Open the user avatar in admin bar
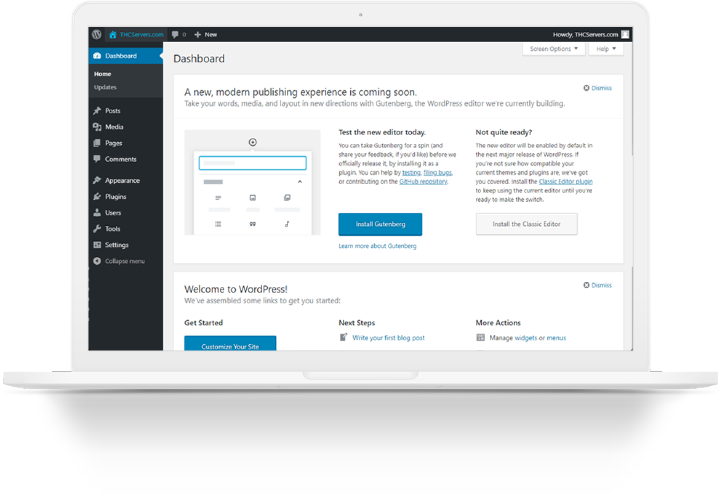 point(625,34)
